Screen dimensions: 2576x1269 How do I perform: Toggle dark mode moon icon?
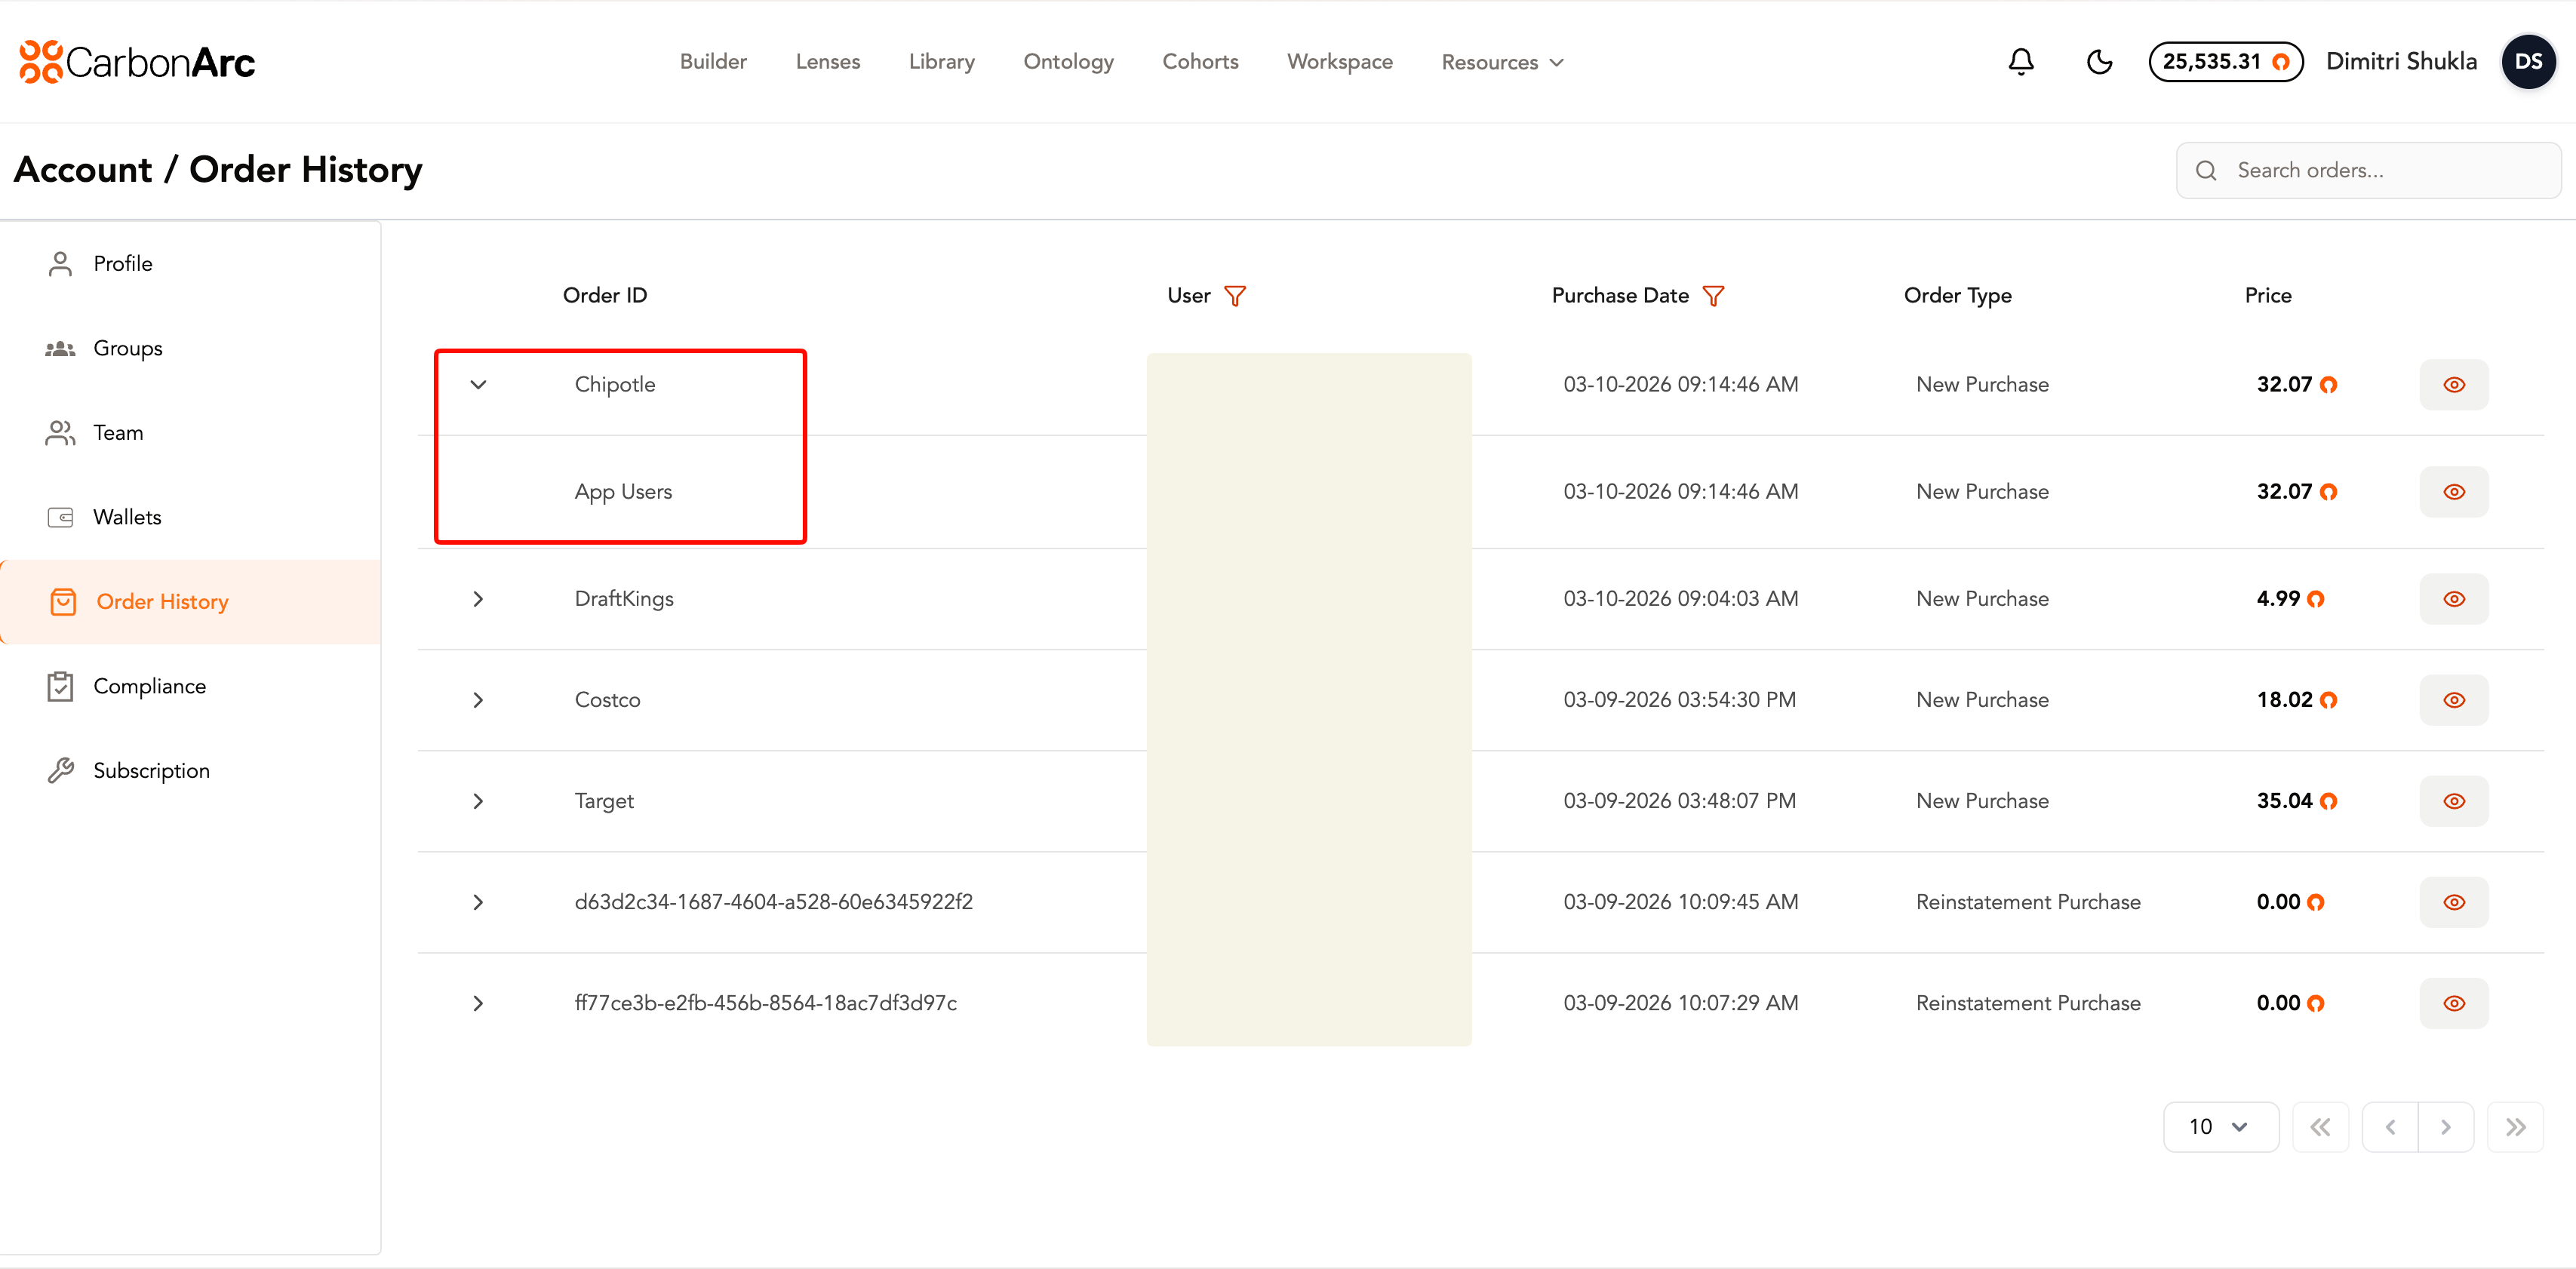(2098, 62)
